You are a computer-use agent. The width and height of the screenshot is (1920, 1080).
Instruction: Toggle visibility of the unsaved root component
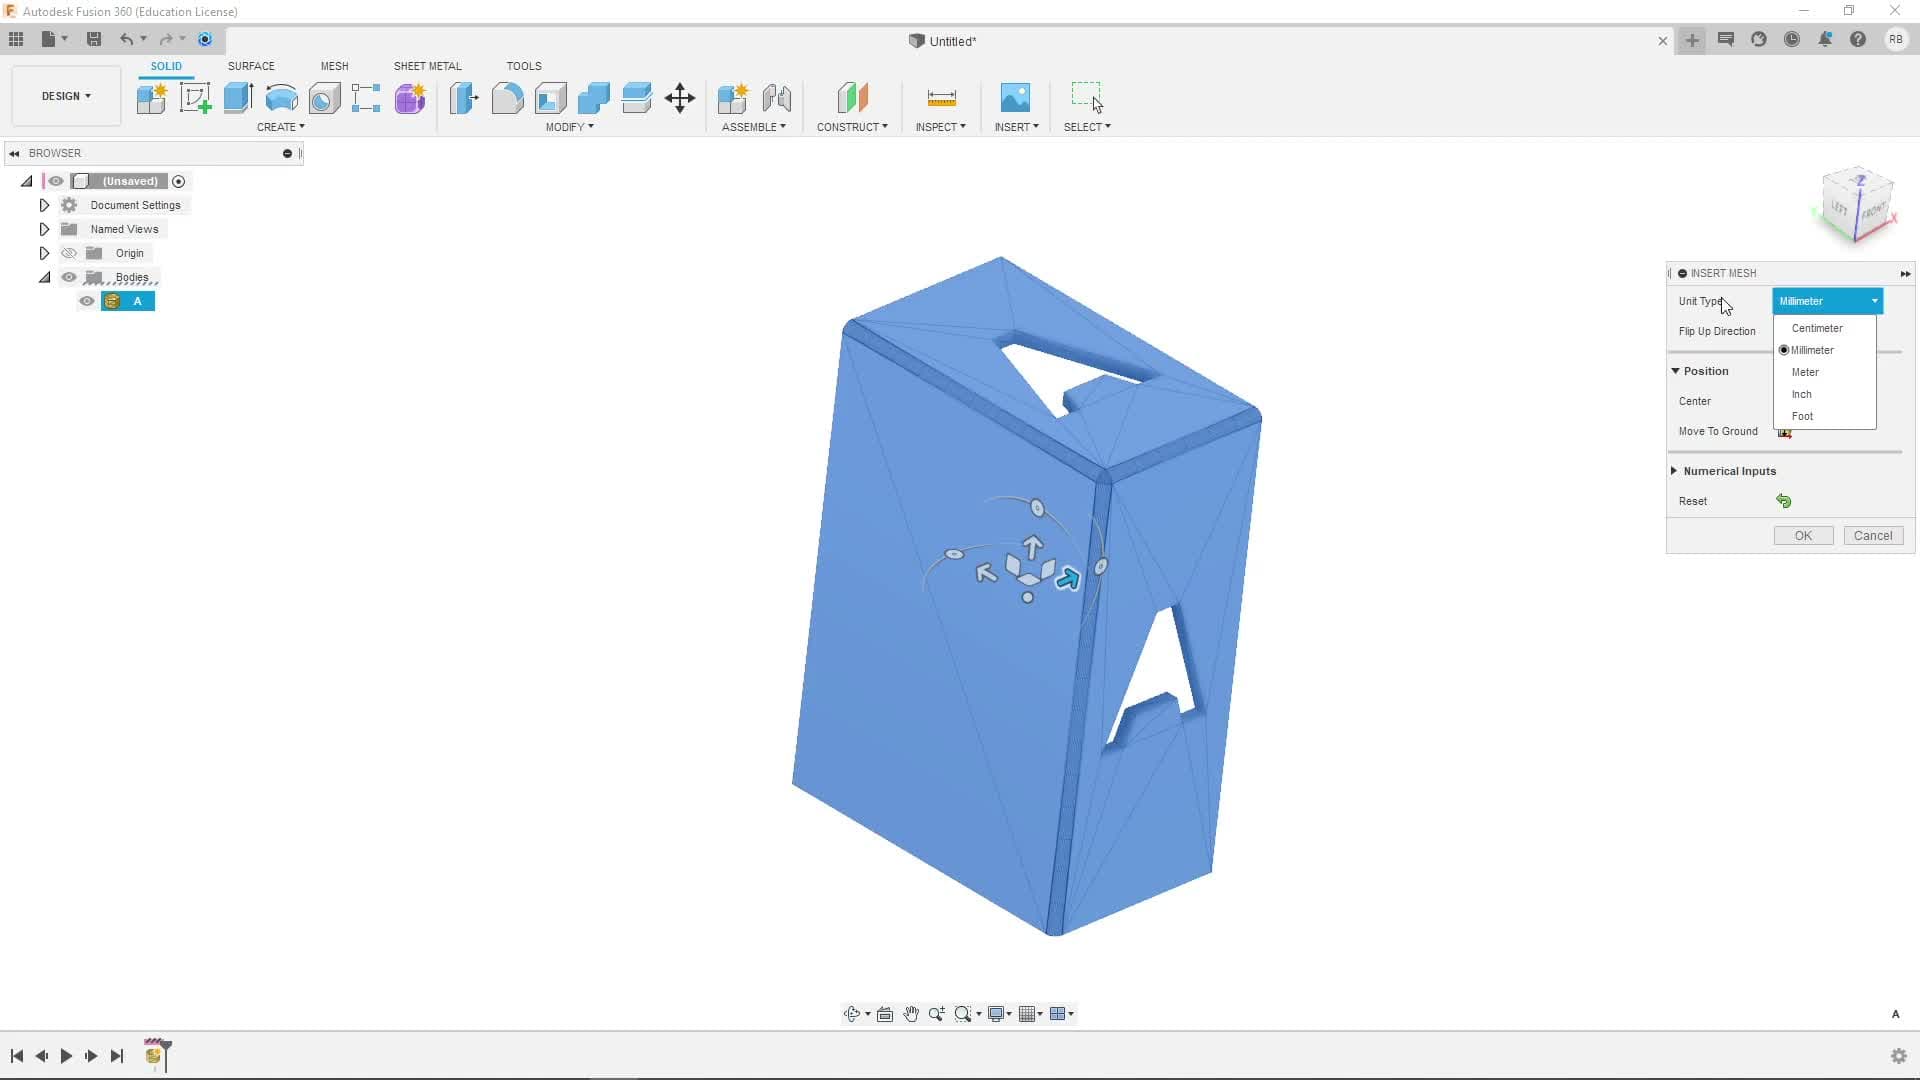coord(56,181)
